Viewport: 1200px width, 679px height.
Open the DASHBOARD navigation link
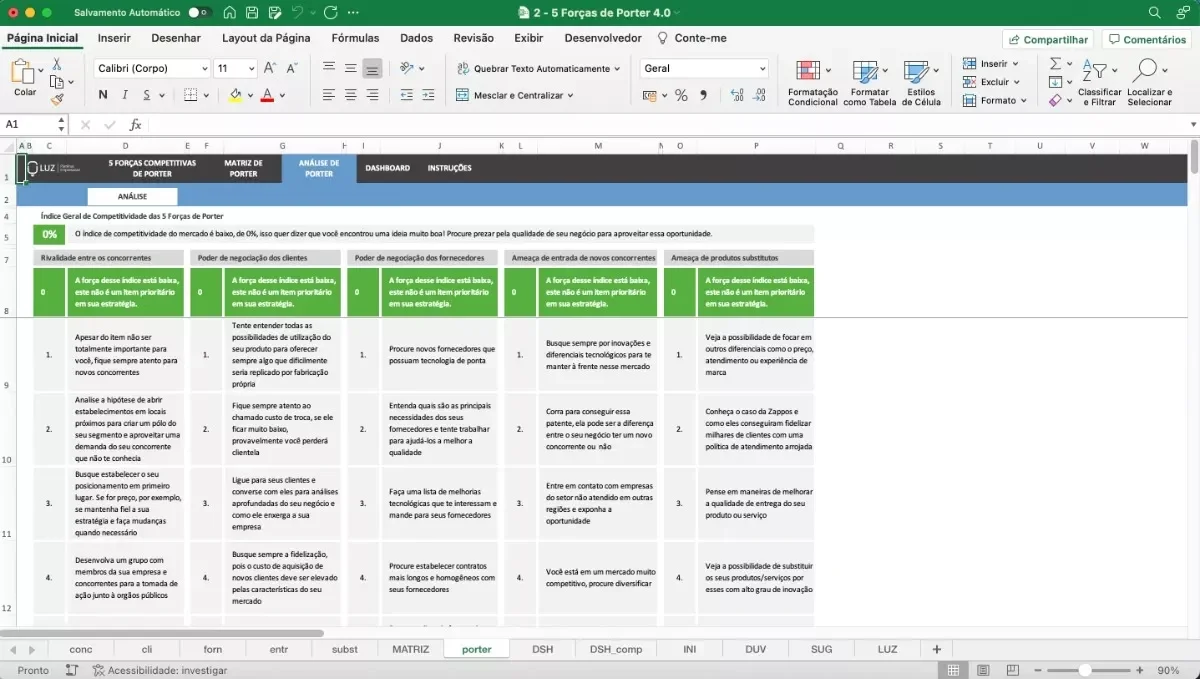387,168
